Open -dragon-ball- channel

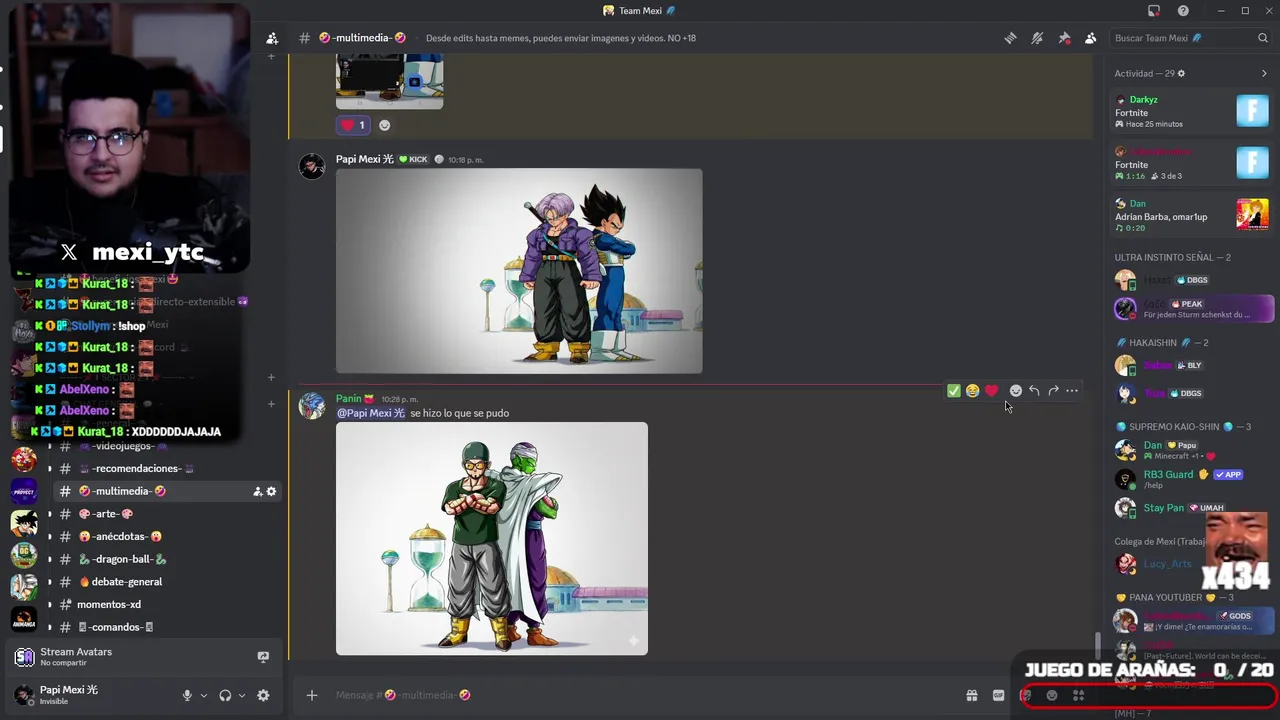pyautogui.click(x=122, y=559)
